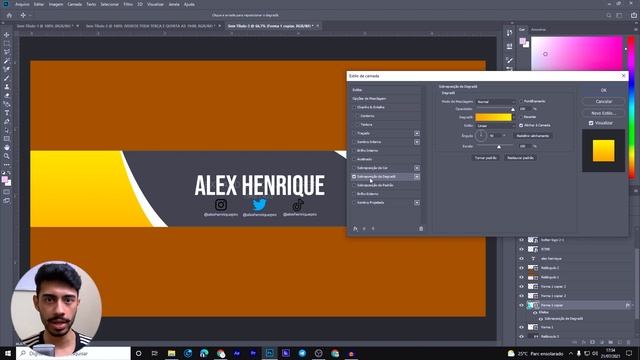Click the plus button beside Sobreposição de Cor

click(417, 168)
